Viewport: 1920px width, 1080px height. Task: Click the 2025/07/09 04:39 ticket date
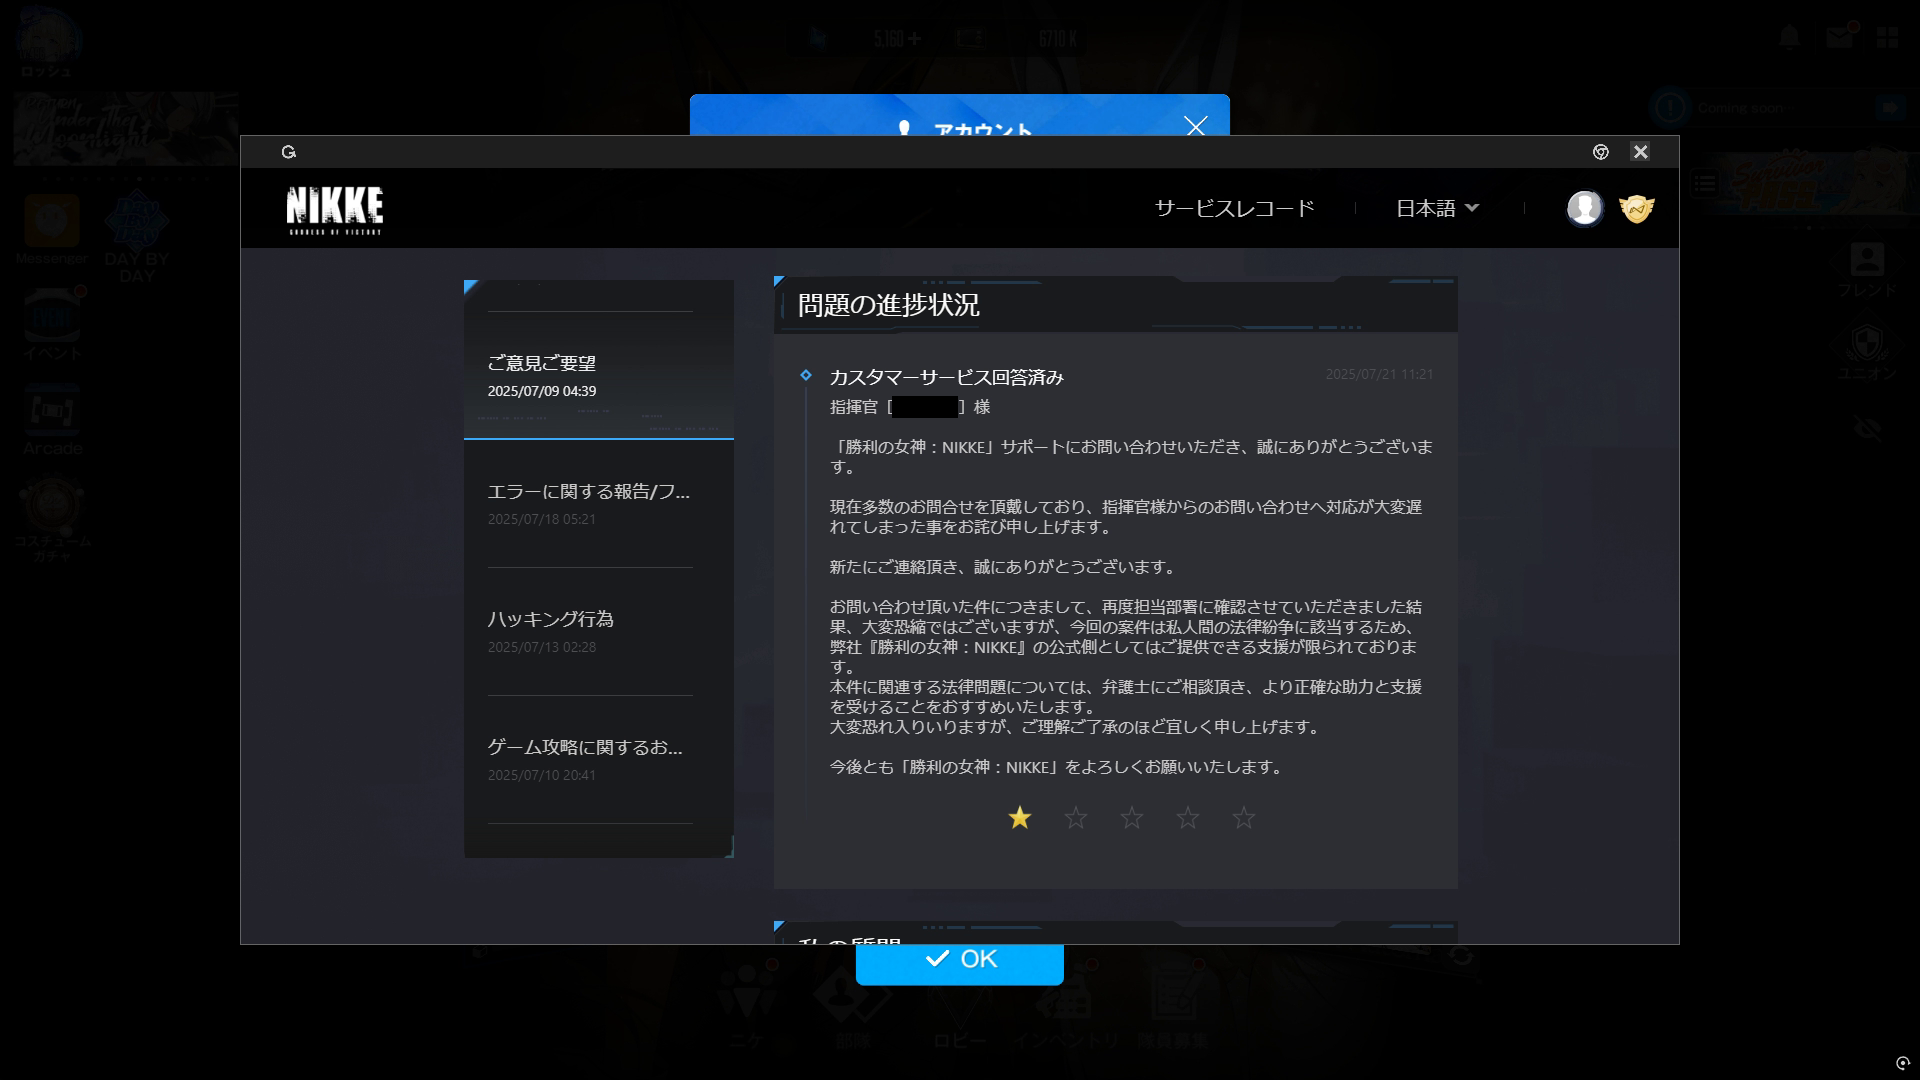pos(542,391)
